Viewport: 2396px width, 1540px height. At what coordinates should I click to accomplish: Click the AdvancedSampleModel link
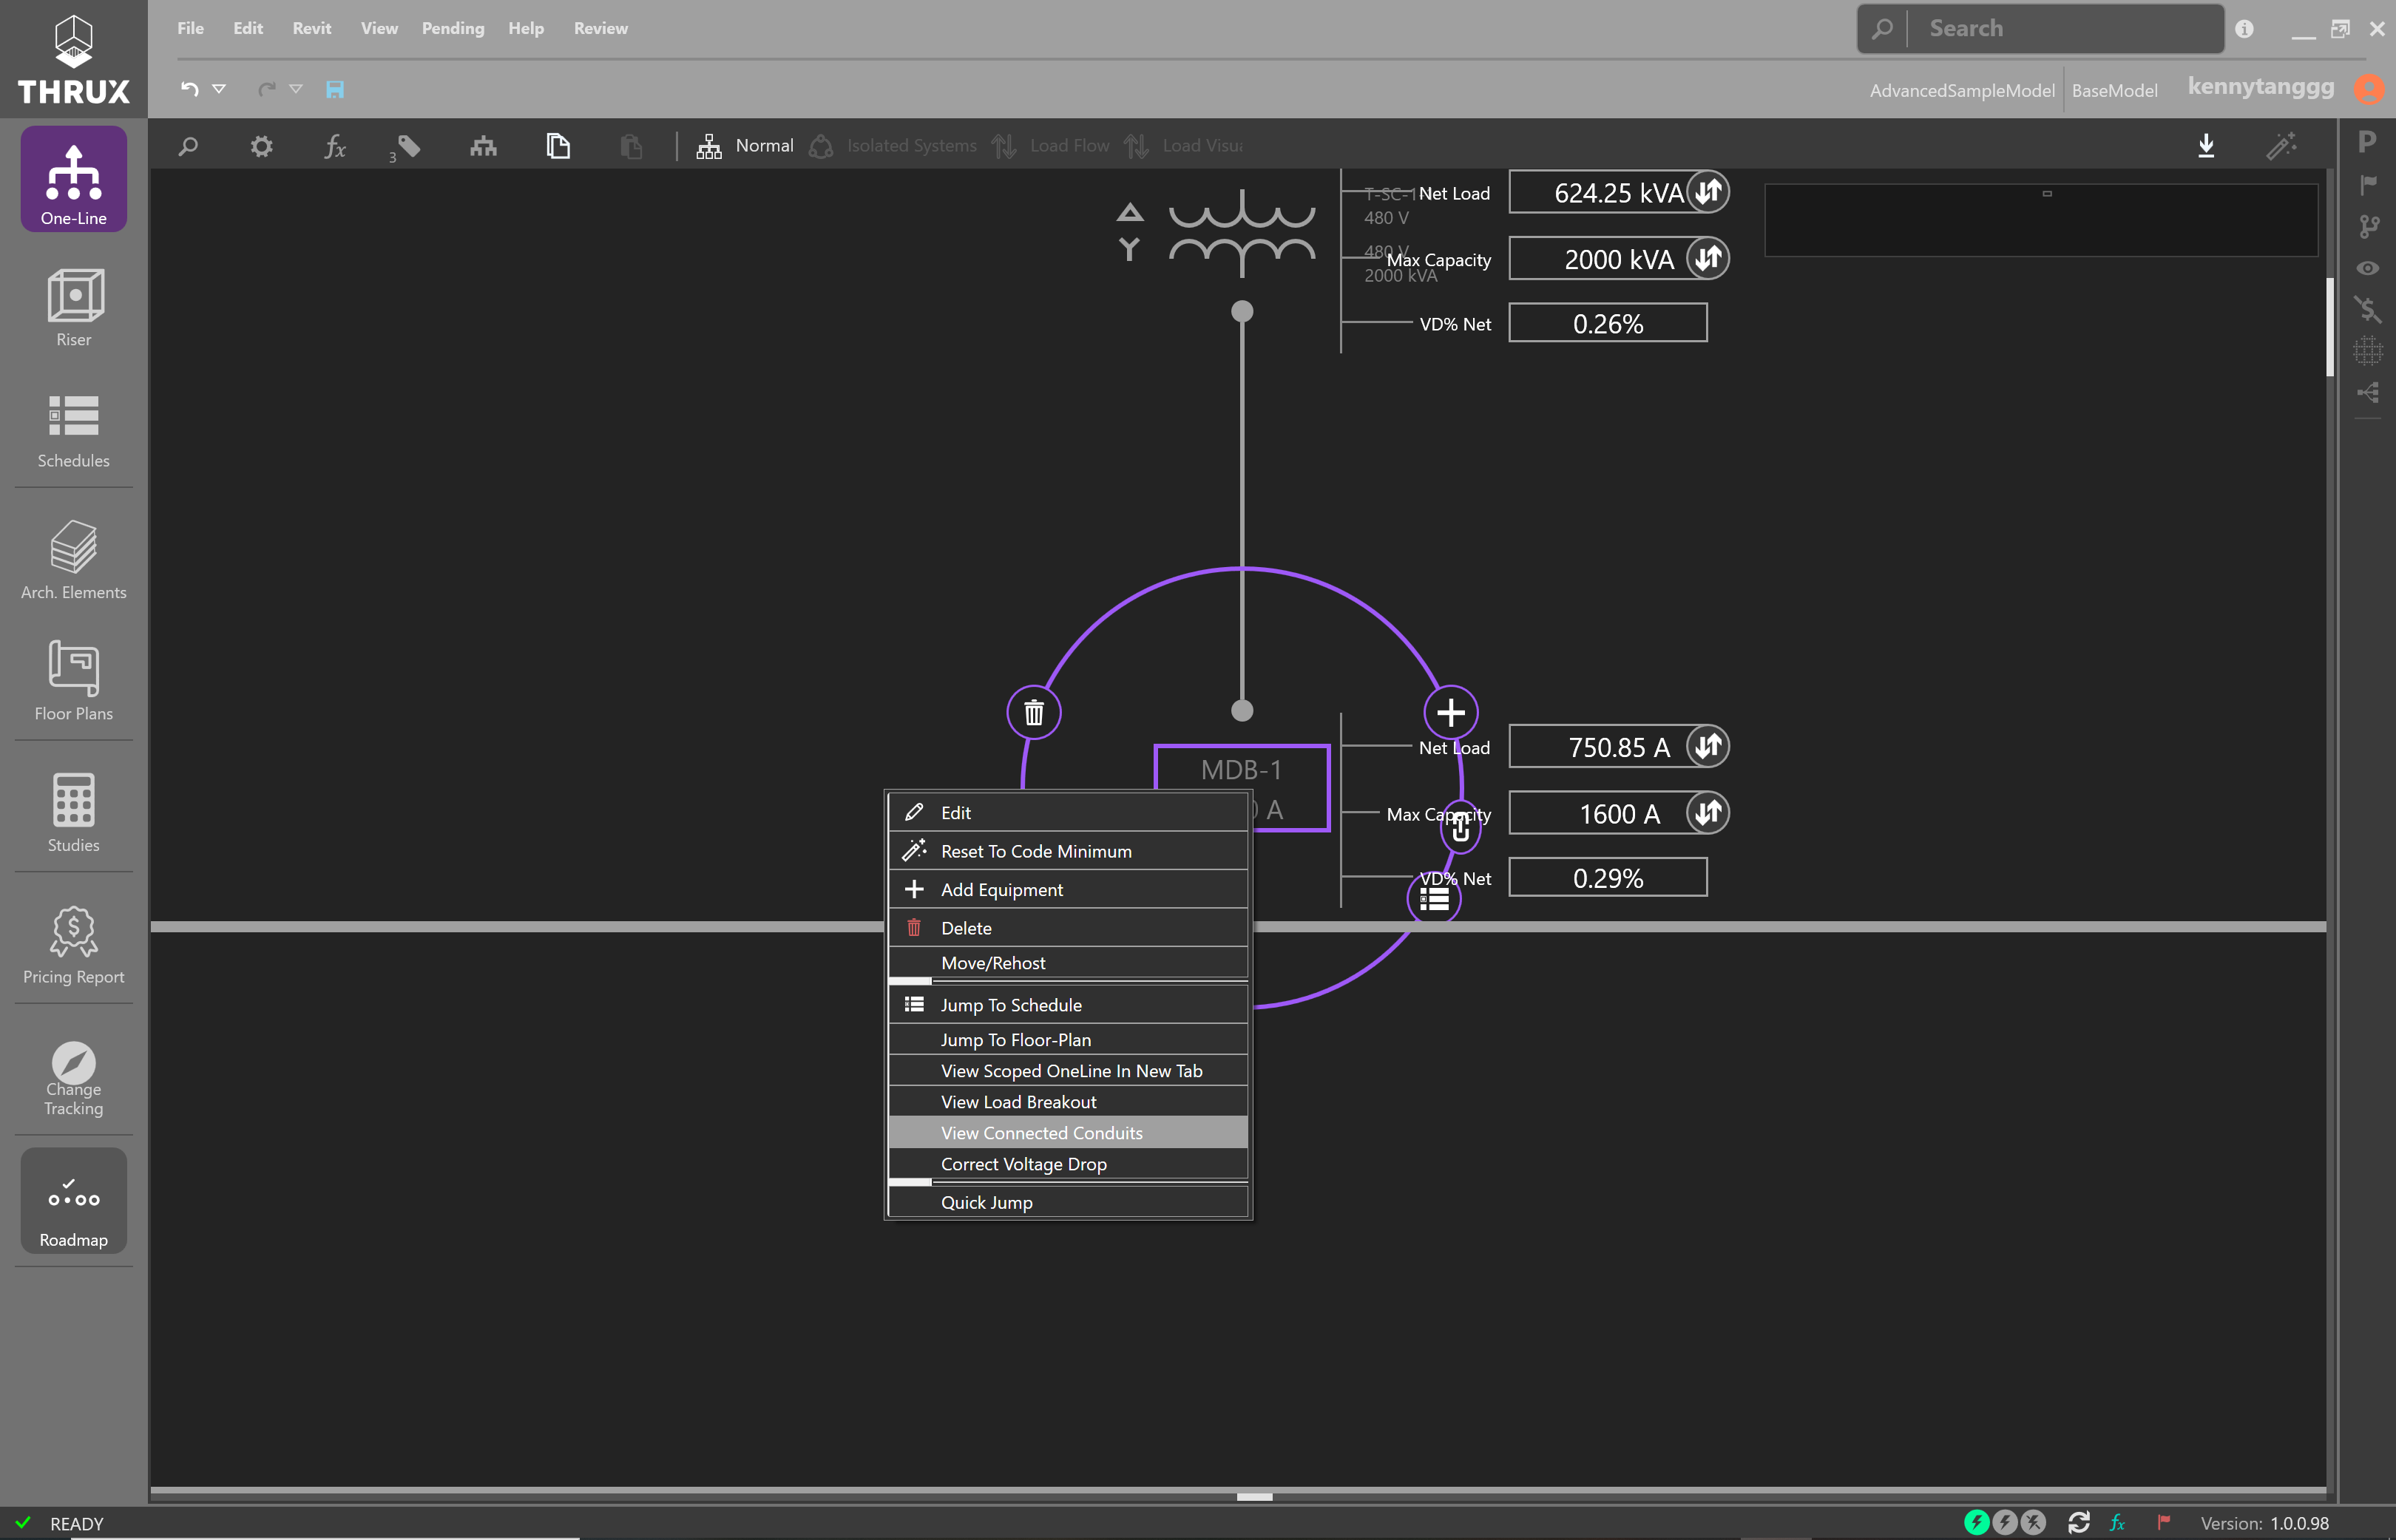pos(1962,90)
